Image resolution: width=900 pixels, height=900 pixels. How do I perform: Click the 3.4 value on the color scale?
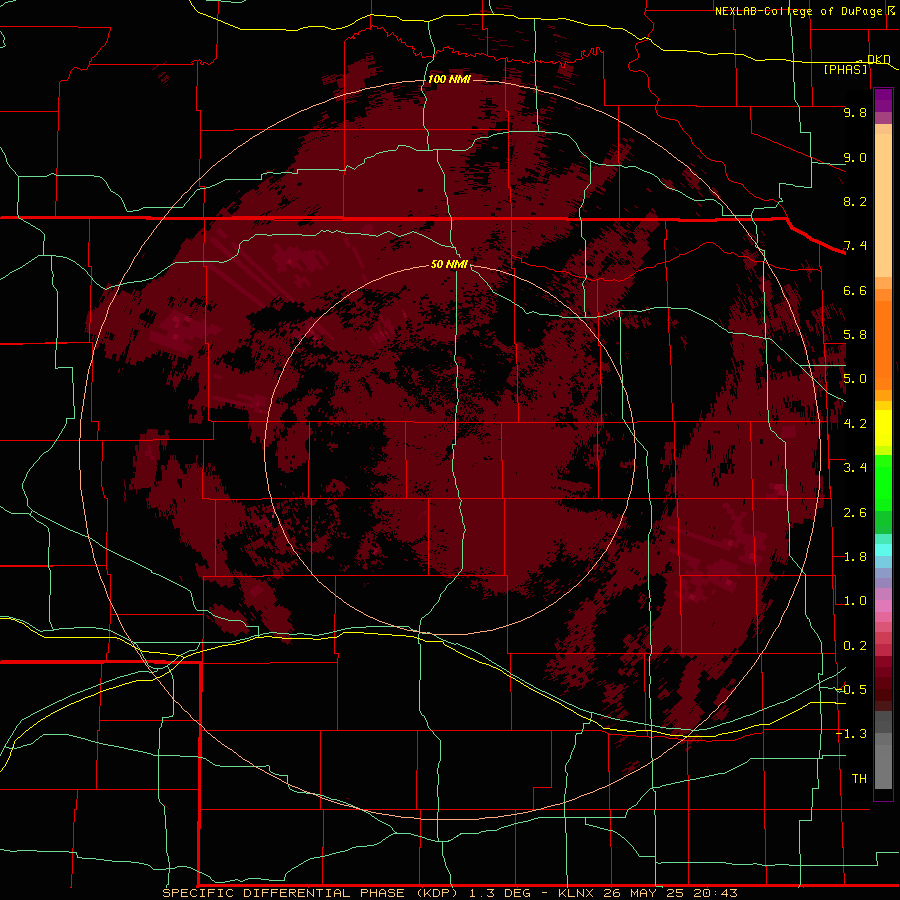click(x=855, y=468)
